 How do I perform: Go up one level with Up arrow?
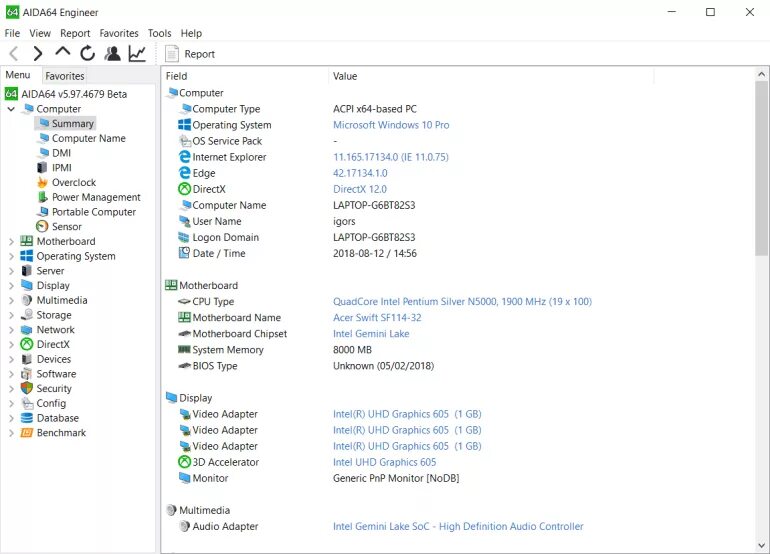coord(62,52)
